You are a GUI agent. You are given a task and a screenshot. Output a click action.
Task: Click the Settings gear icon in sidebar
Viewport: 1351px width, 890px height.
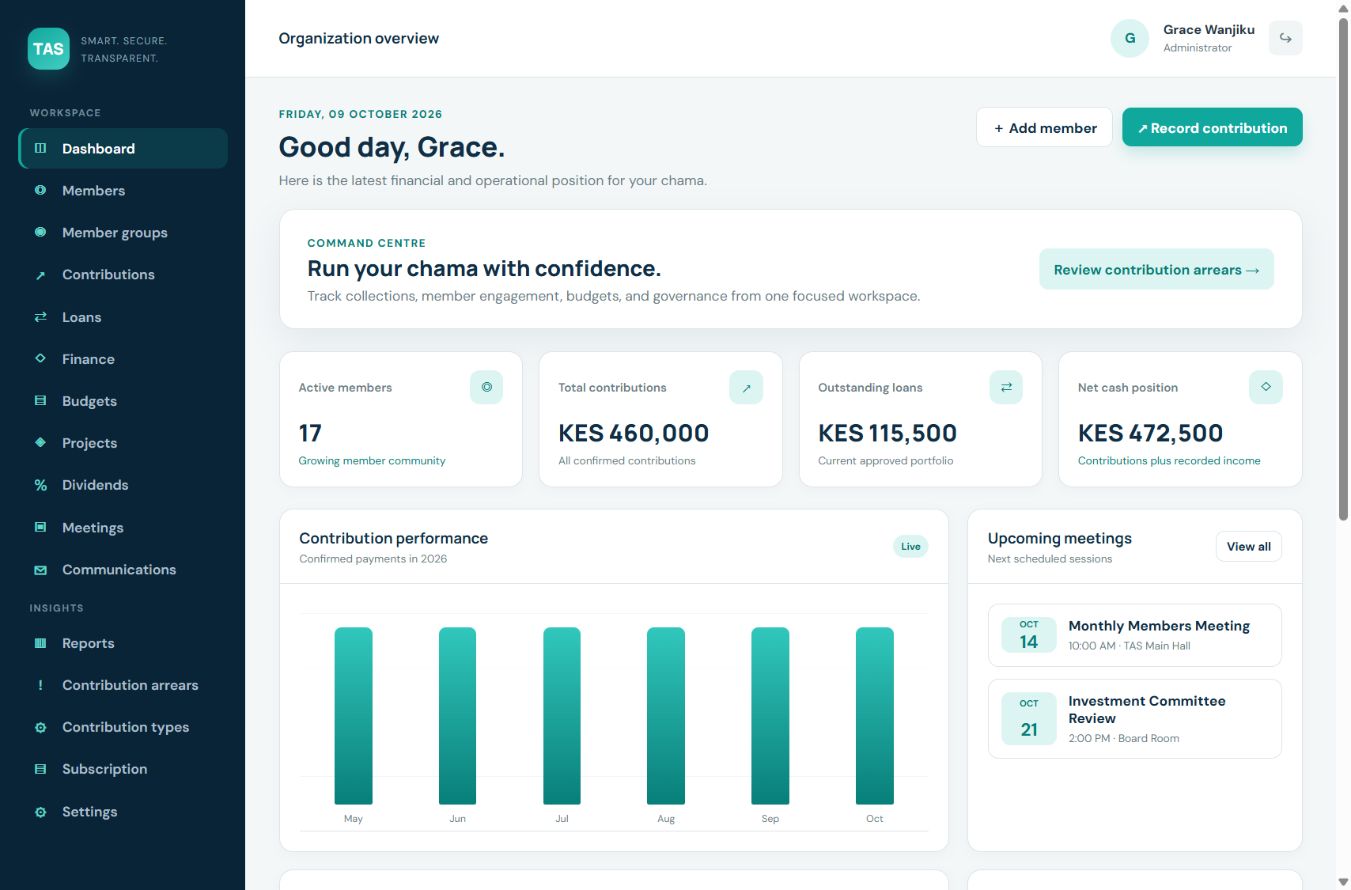click(40, 812)
